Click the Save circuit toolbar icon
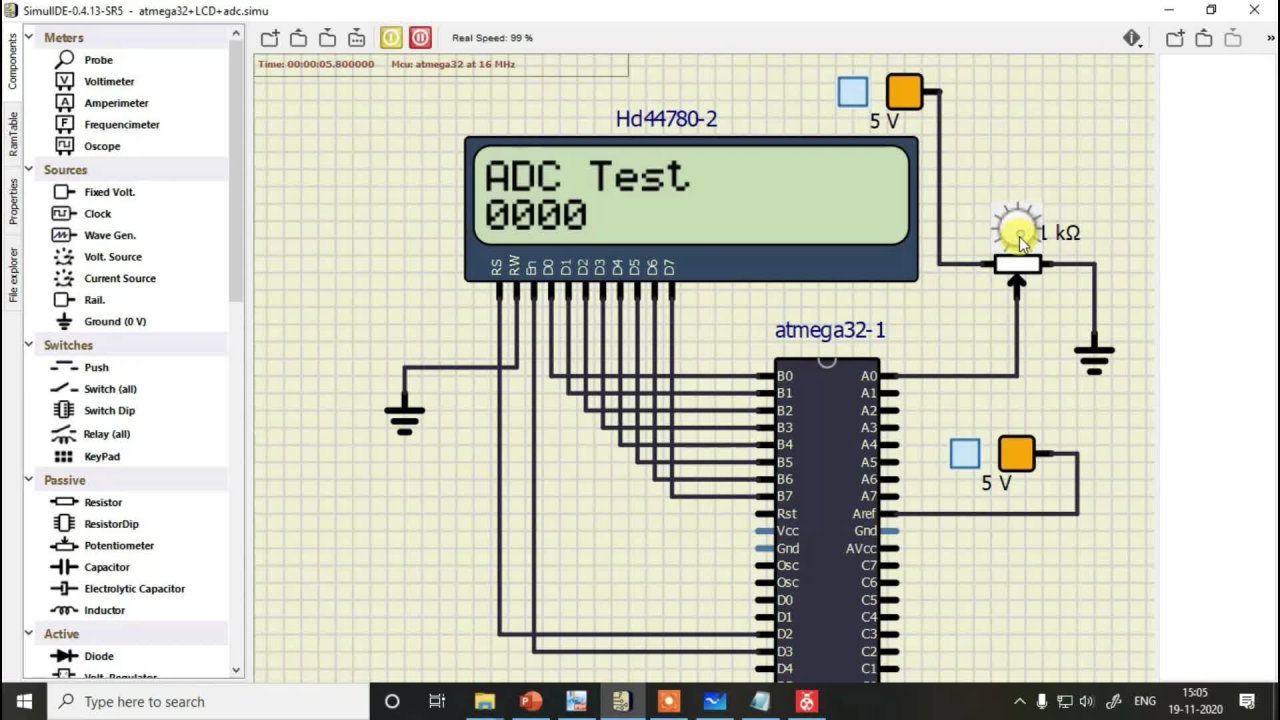This screenshot has height=720, width=1280. [x=327, y=38]
